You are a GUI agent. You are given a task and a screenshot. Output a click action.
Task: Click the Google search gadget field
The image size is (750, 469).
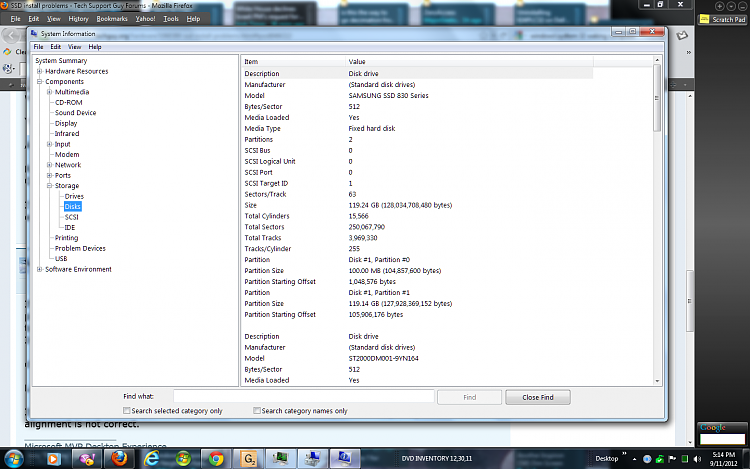722,439
